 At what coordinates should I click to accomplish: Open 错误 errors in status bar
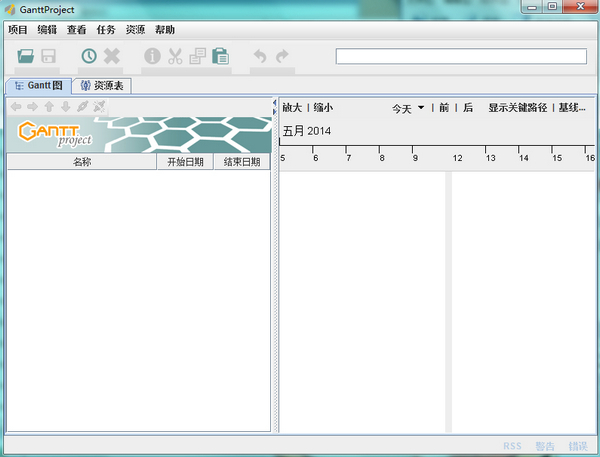tap(578, 446)
